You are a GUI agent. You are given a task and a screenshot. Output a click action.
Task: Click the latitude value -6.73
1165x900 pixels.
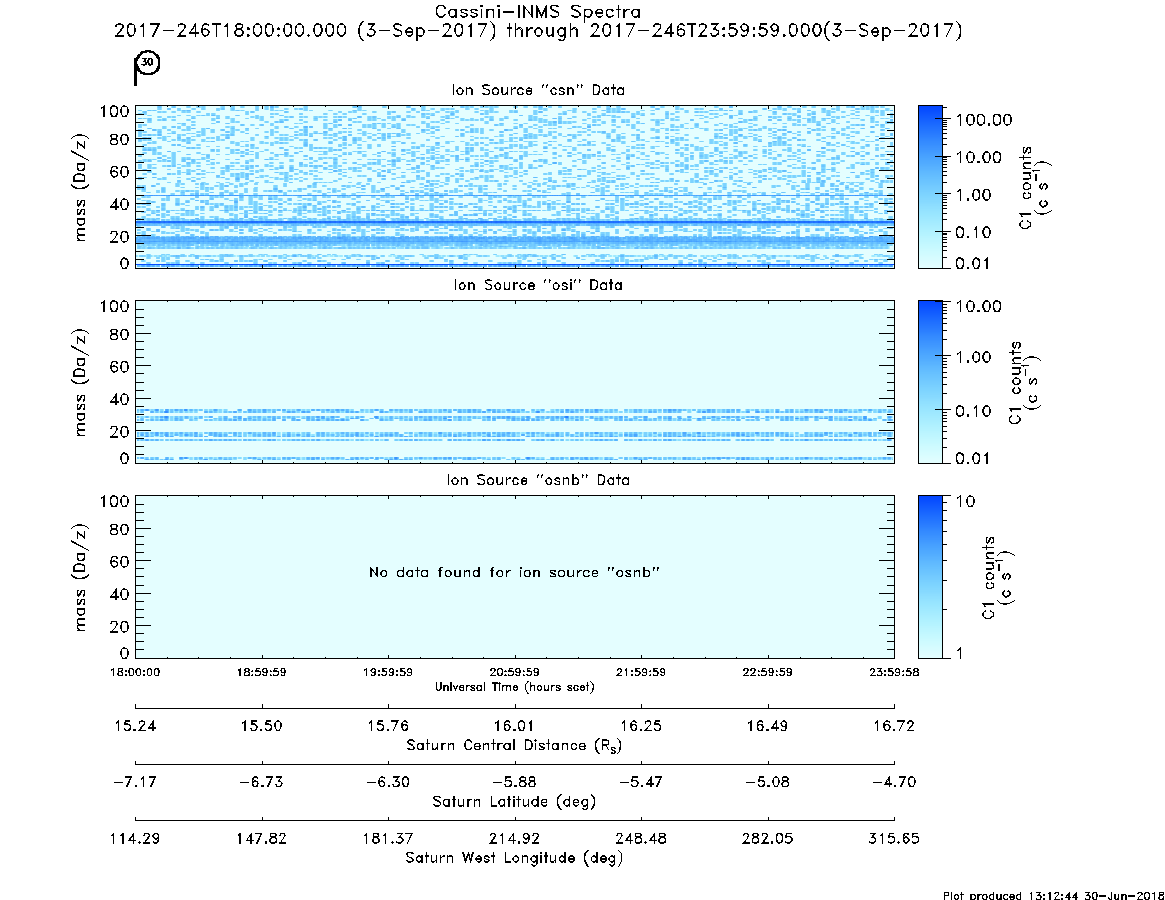coord(262,782)
